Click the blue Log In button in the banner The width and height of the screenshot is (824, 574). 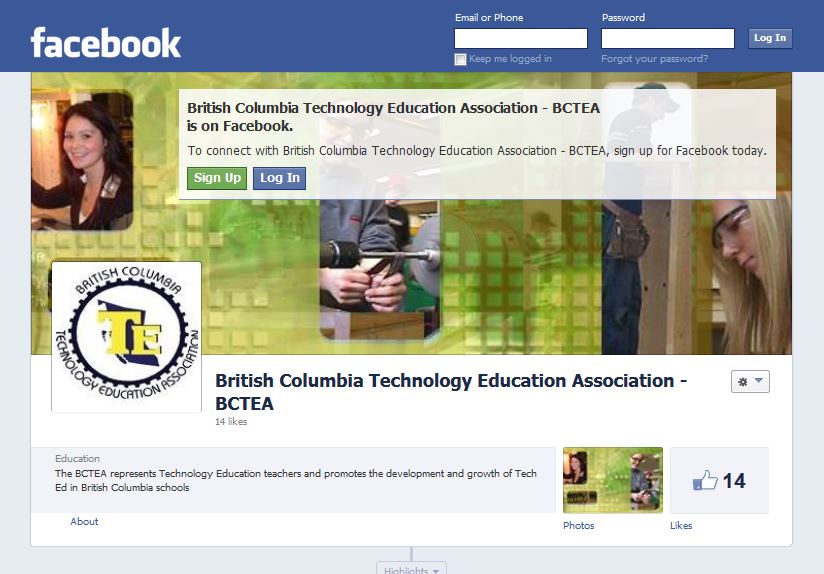click(x=280, y=178)
